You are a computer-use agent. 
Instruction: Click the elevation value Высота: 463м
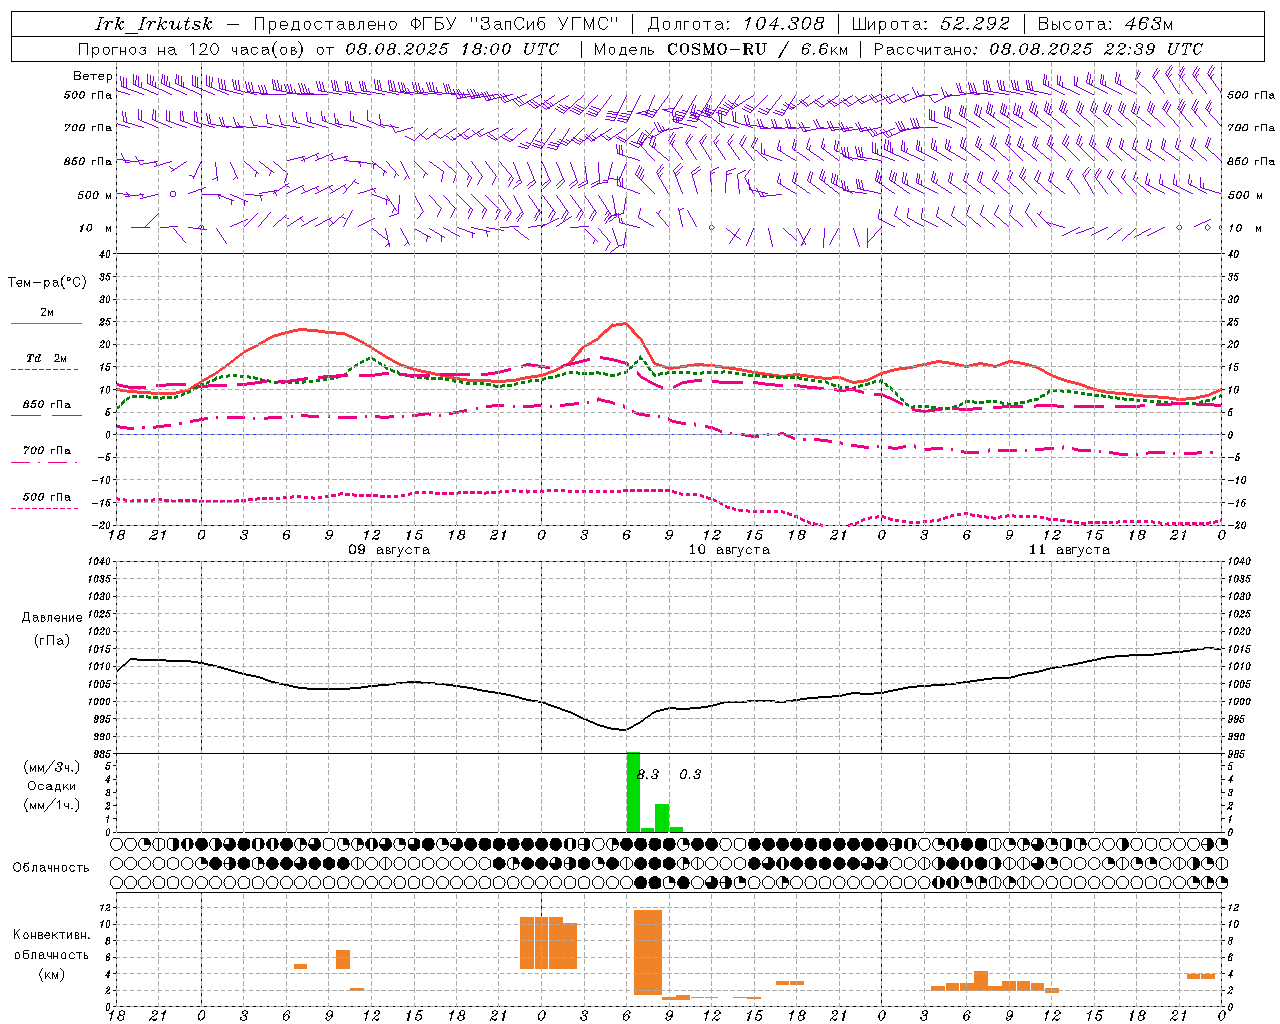pos(1105,24)
